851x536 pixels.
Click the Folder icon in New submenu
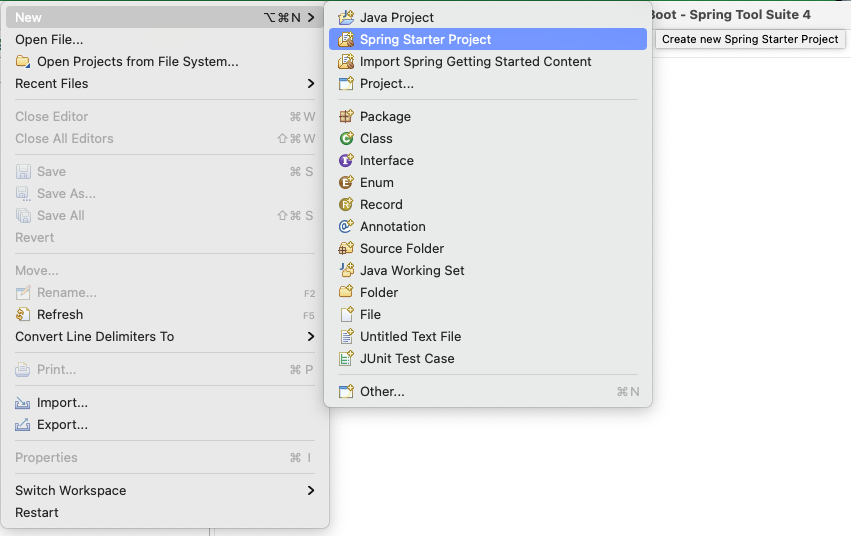[346, 292]
